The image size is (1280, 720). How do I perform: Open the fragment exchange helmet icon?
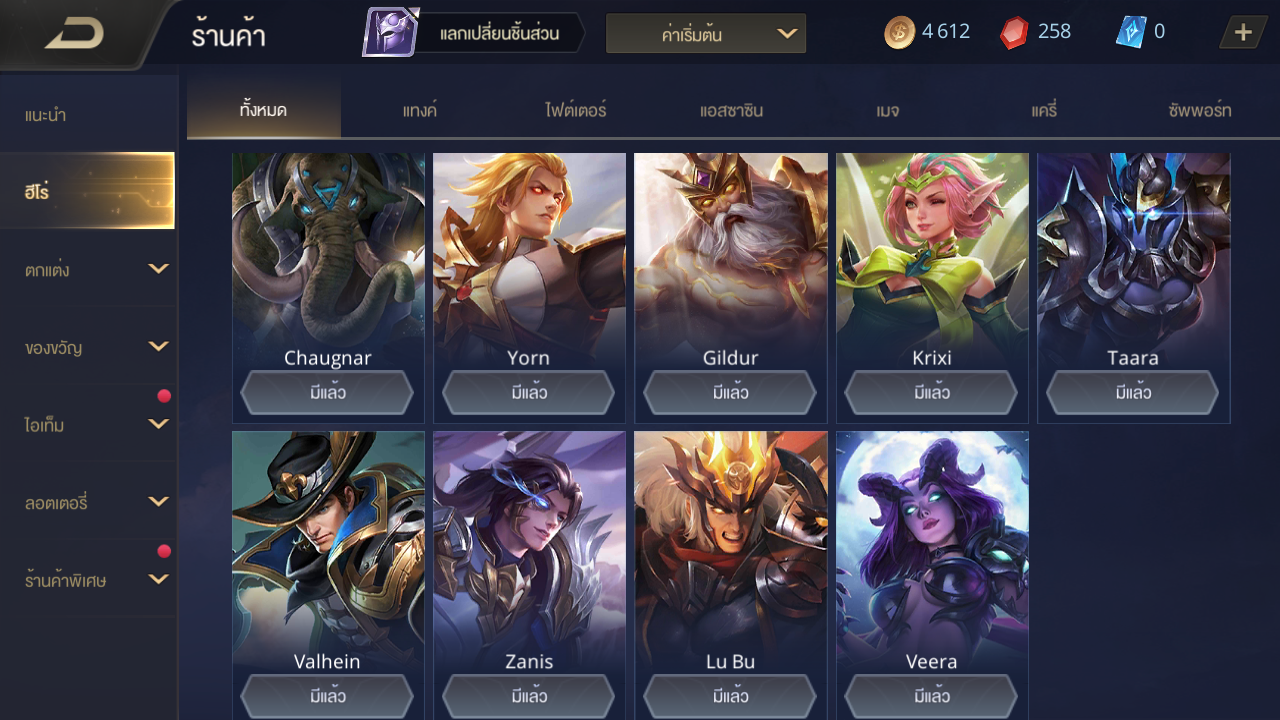click(391, 32)
